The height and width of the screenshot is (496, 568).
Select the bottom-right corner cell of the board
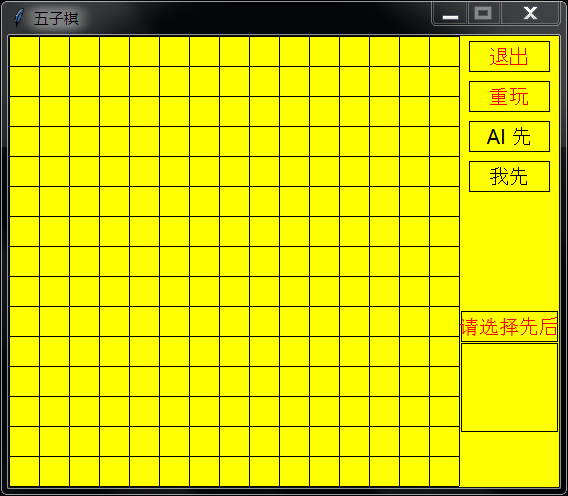[x=444, y=471]
